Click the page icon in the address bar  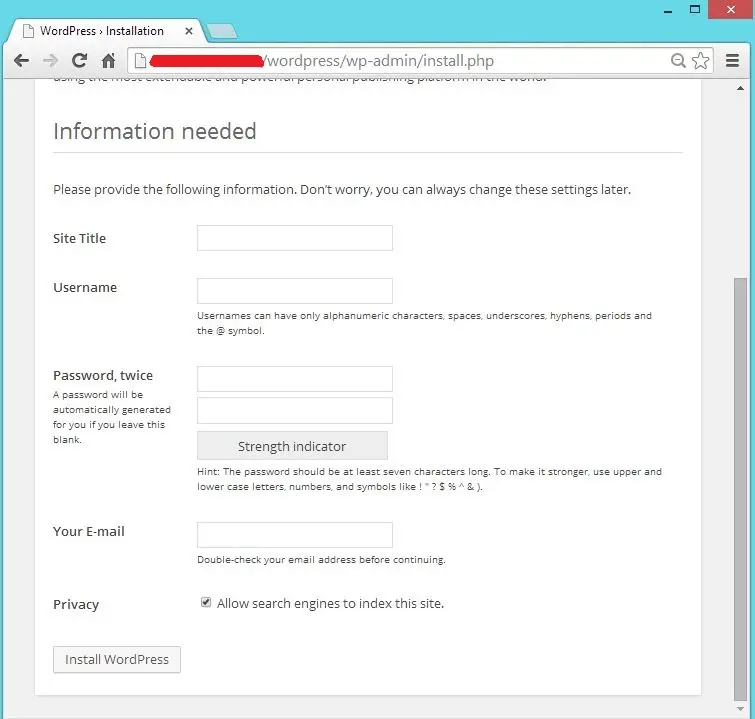click(140, 61)
